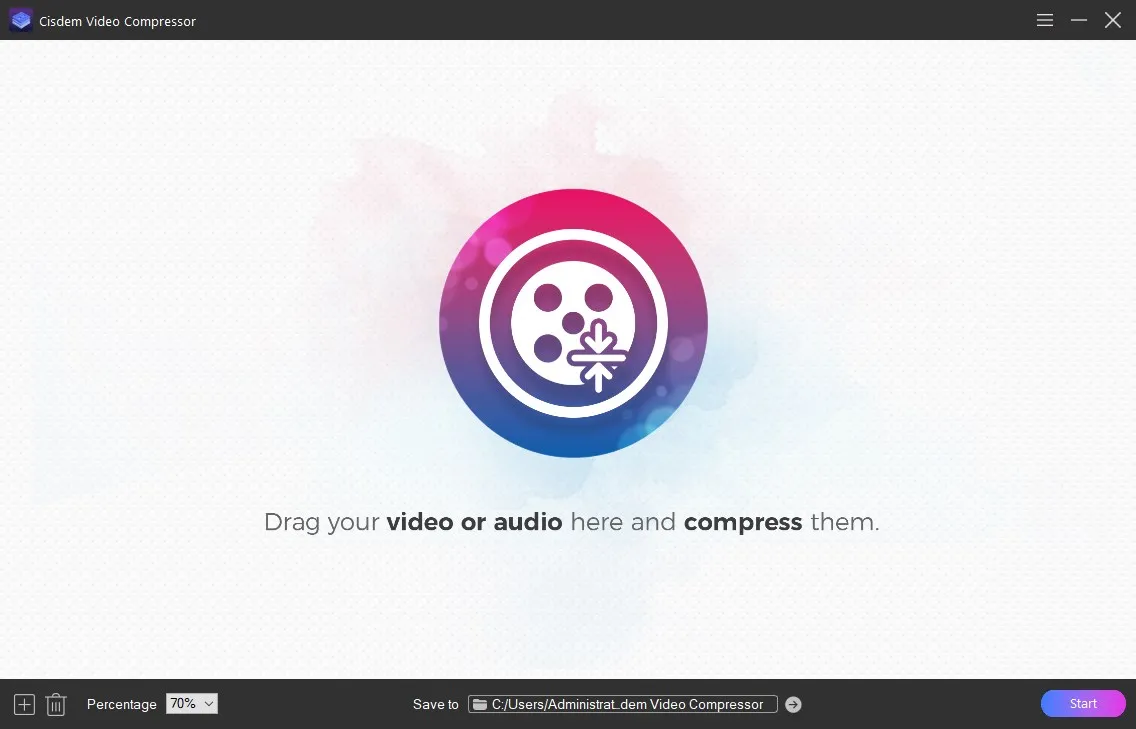Click the compress arrows inside the reel graphic
Image resolution: width=1136 pixels, height=729 pixels.
tap(598, 357)
